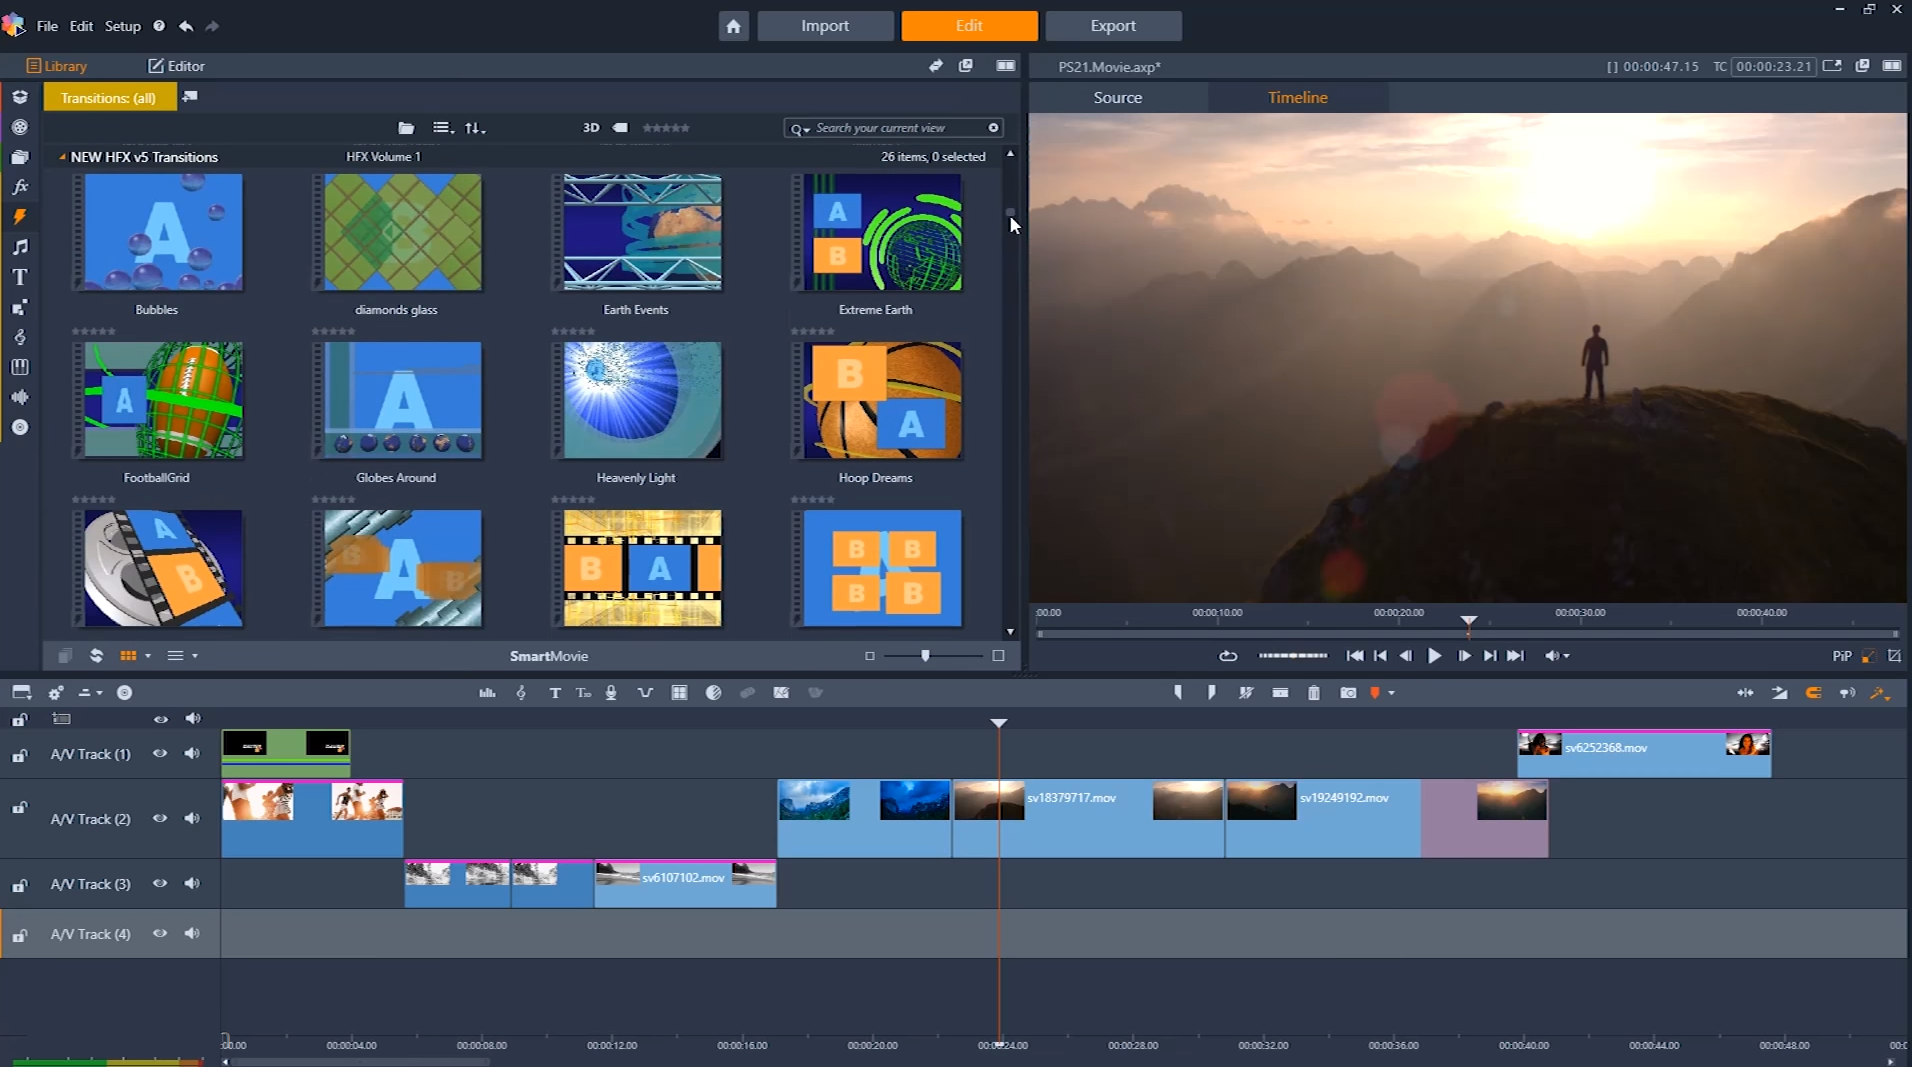Open ScoreFitter treble clef tool
The image size is (1912, 1067).
[x=521, y=693]
